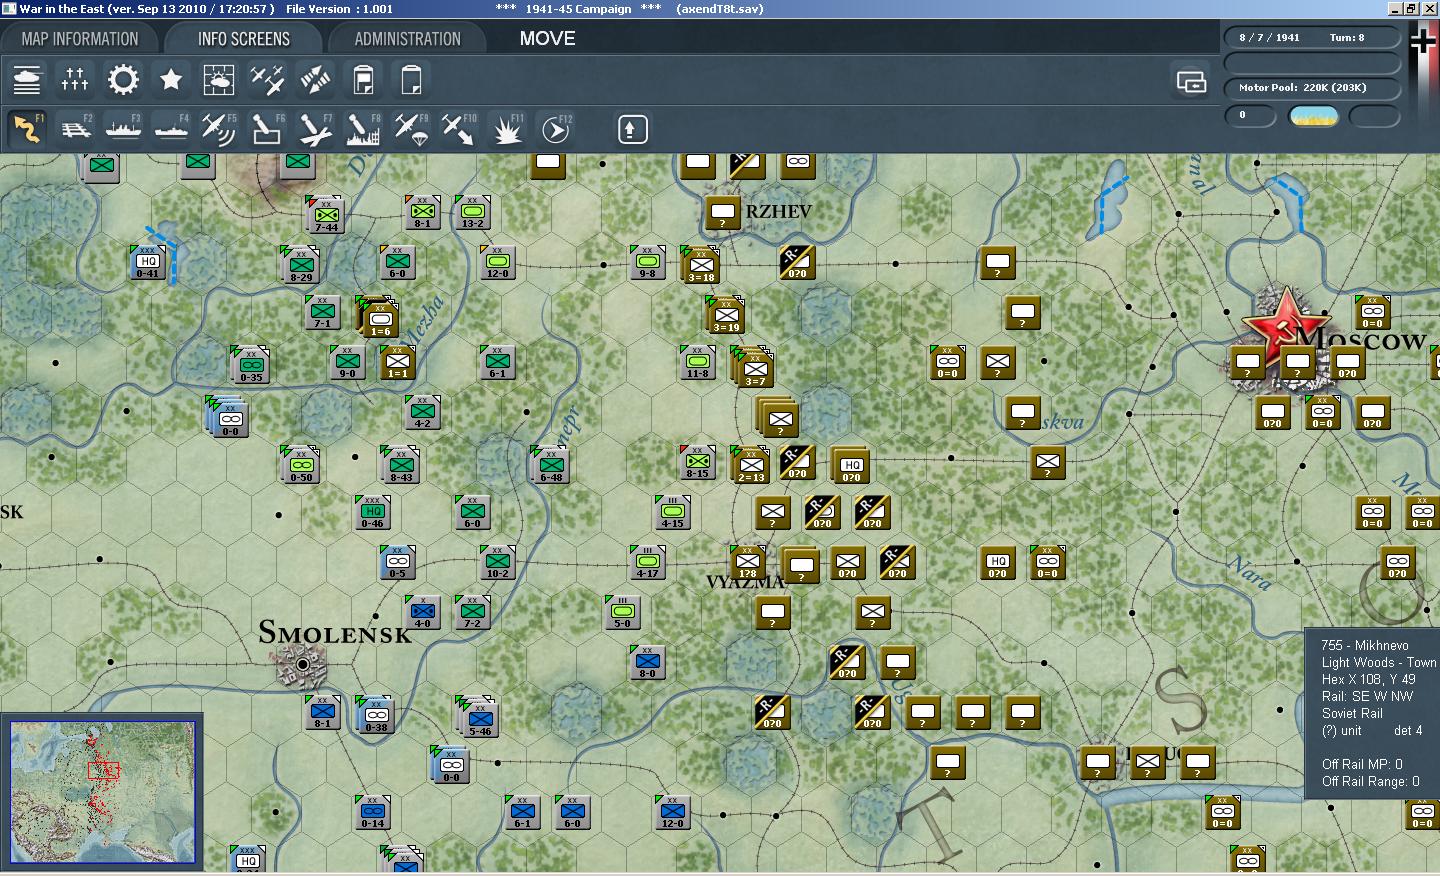Image resolution: width=1440 pixels, height=876 pixels.
Task: Select Air transfer mode (F10)
Action: (459, 129)
